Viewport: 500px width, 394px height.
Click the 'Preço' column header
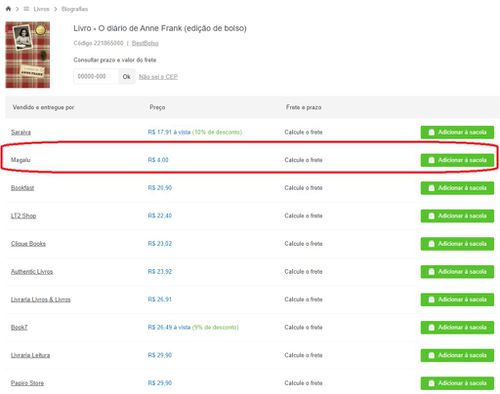coord(157,107)
